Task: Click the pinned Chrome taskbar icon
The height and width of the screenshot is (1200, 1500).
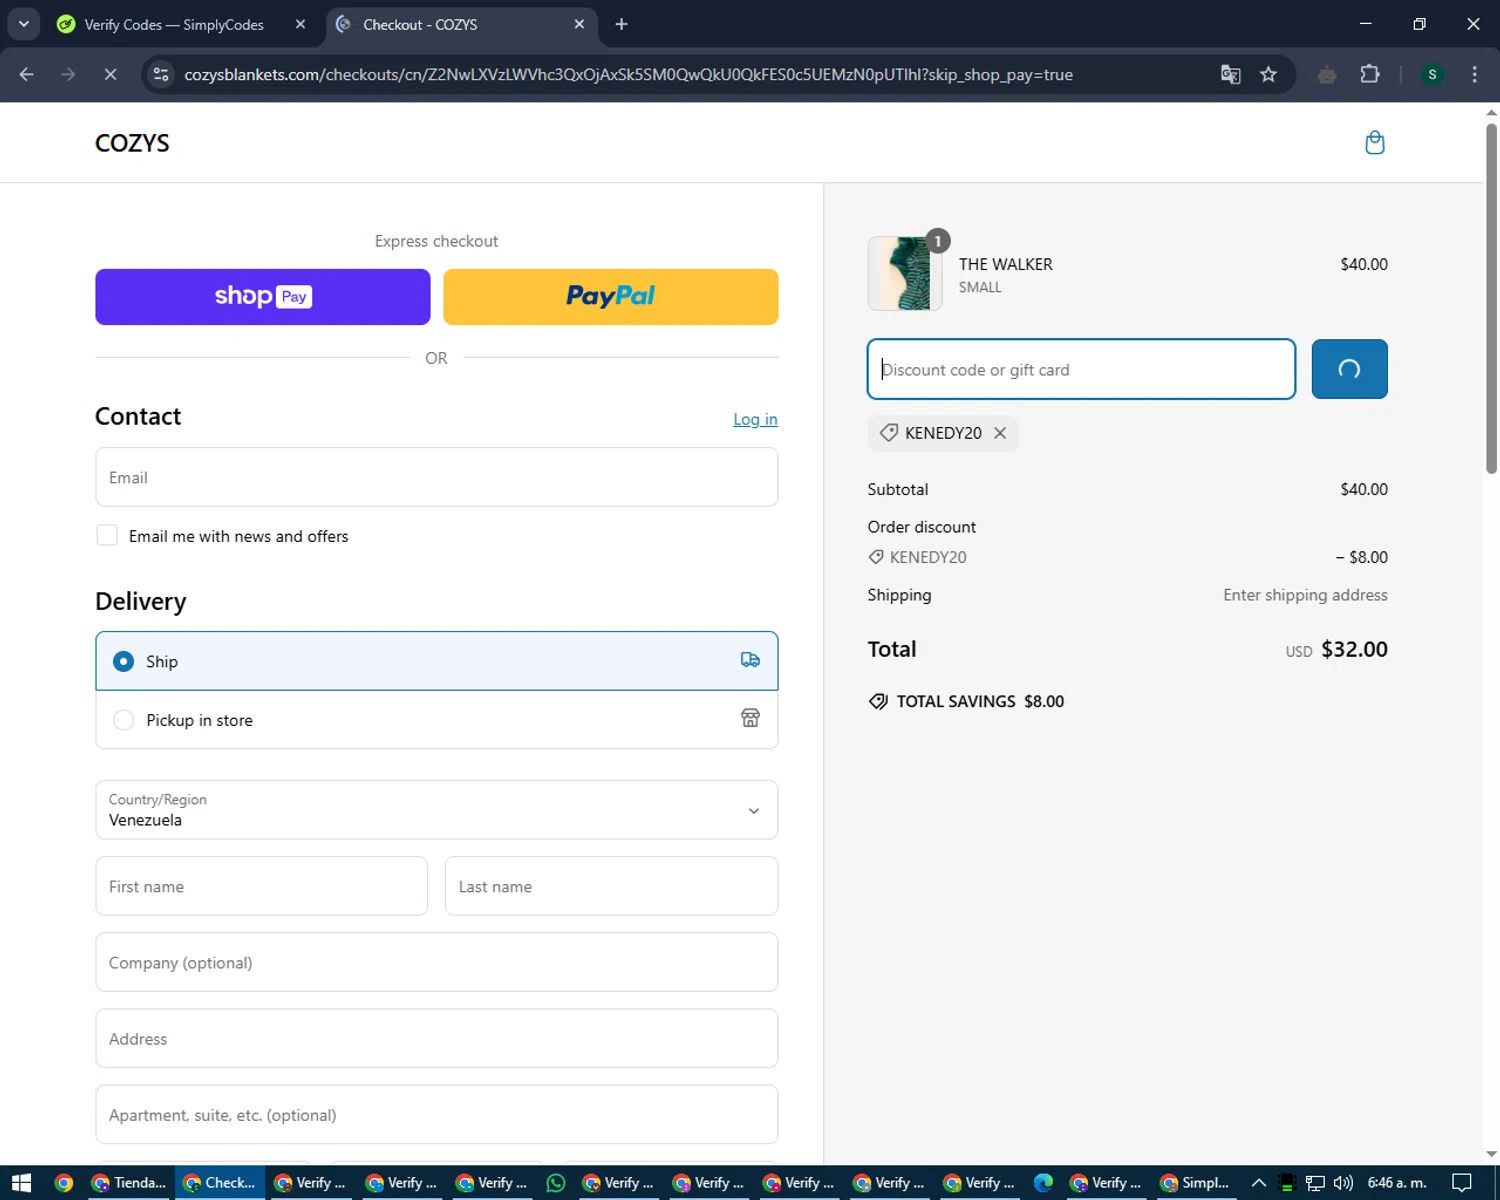Action: pyautogui.click(x=64, y=1183)
